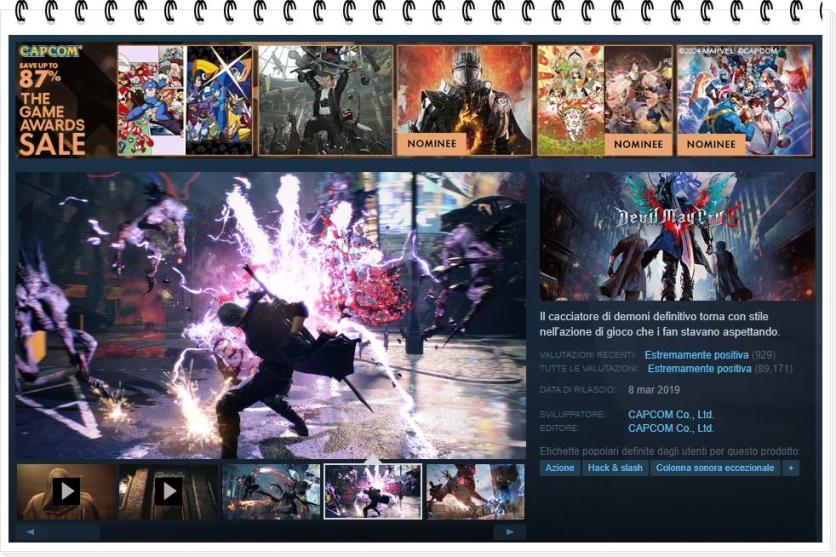
Task: Play the second trailer video thumbnail
Action: [x=168, y=491]
